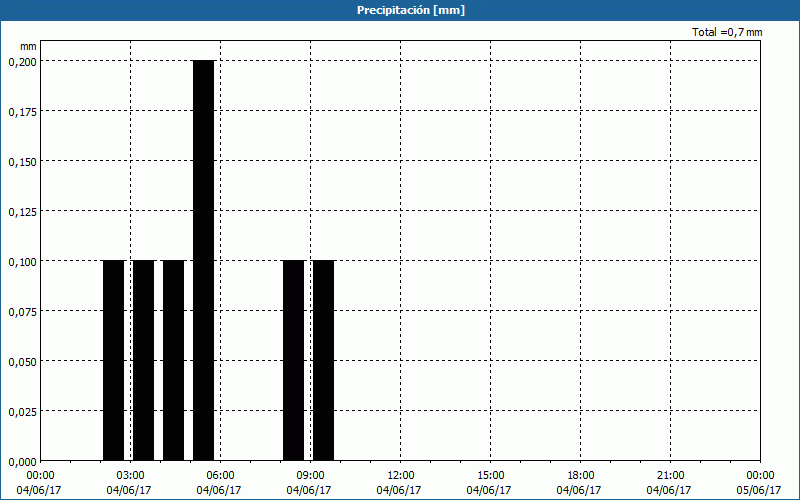Click the tallest bar reaching 0,200
This screenshot has height=500, width=800.
[x=204, y=261]
